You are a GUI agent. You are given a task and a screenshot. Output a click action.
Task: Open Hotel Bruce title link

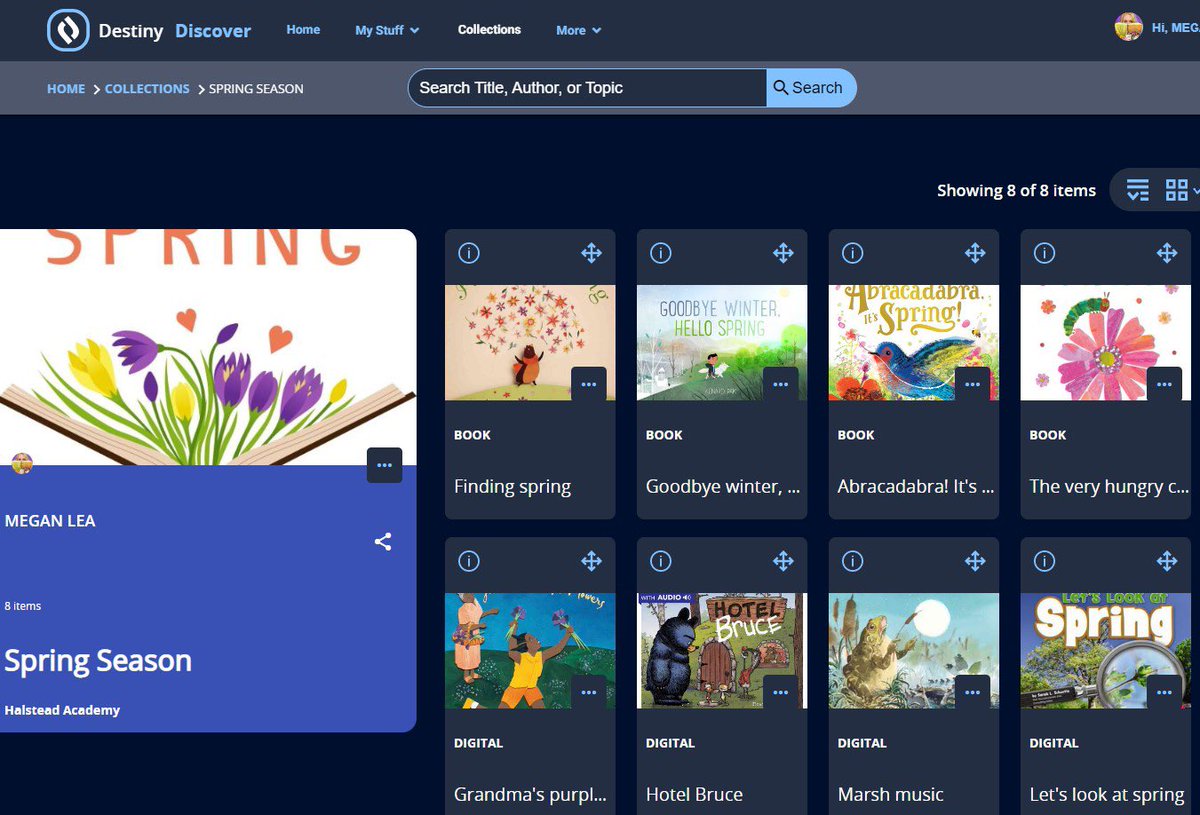click(x=694, y=795)
